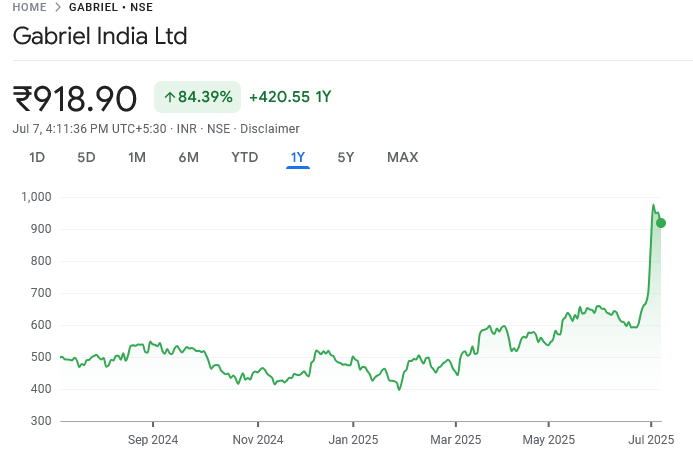
Task: Click the up-arrow icon in the percentage badge
Action: coord(170,97)
